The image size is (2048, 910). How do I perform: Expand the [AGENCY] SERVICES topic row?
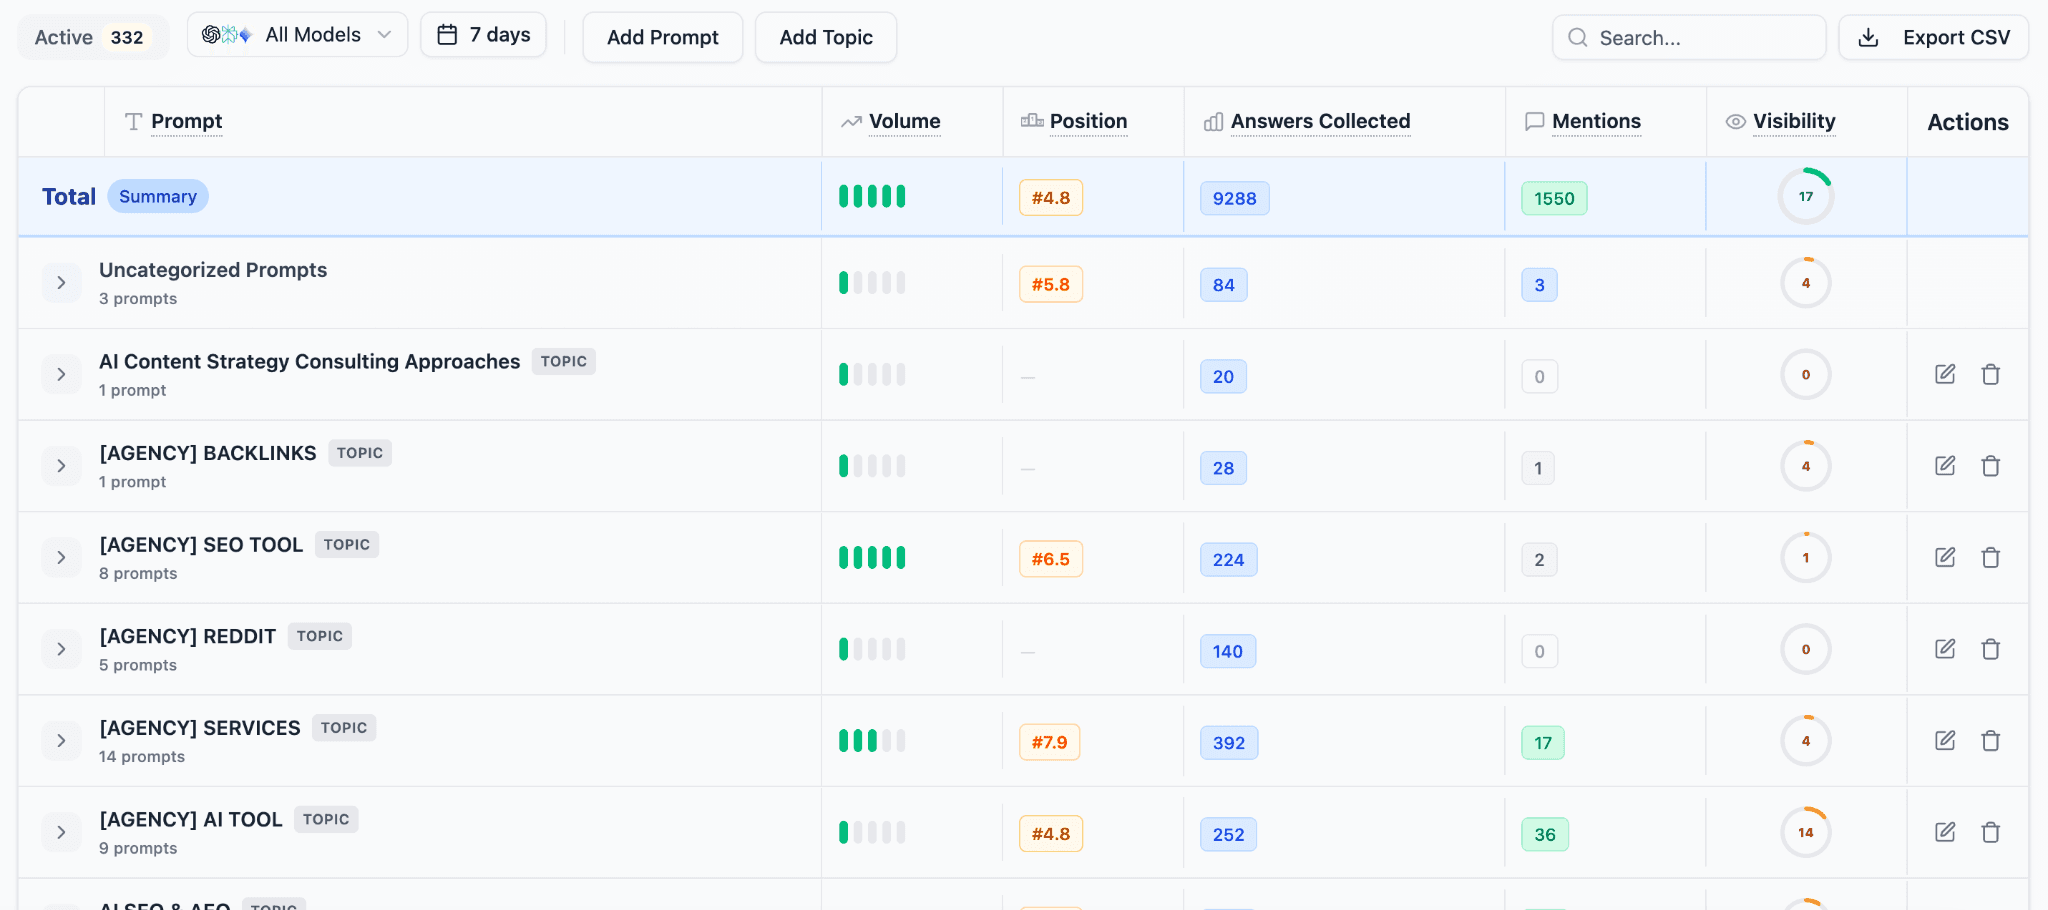point(61,741)
